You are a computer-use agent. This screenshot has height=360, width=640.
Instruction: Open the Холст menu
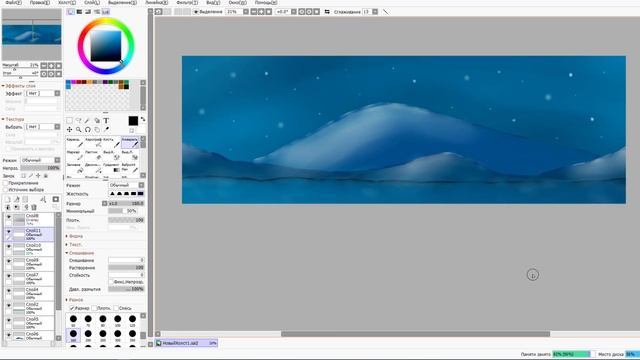[x=67, y=2]
